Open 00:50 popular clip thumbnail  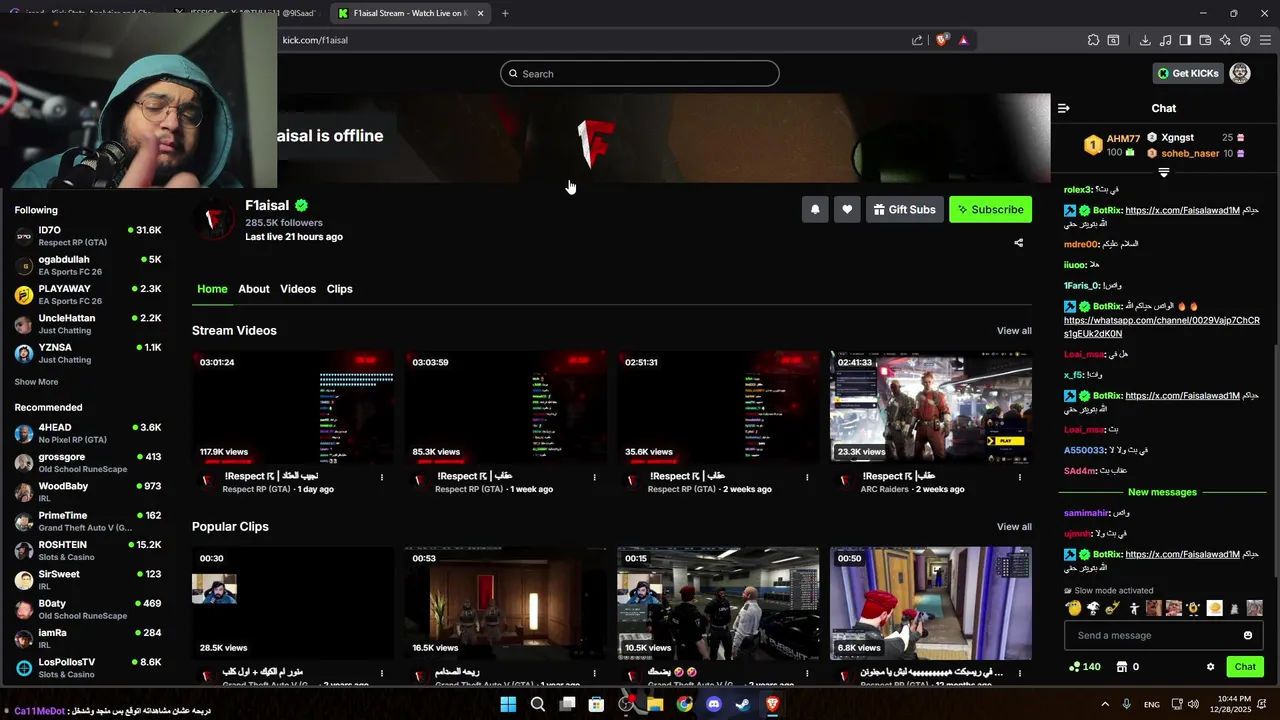point(931,603)
